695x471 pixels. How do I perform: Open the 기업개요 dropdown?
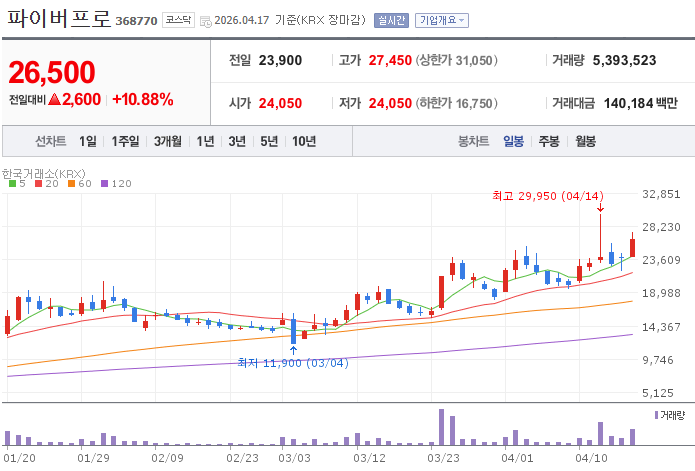point(441,20)
